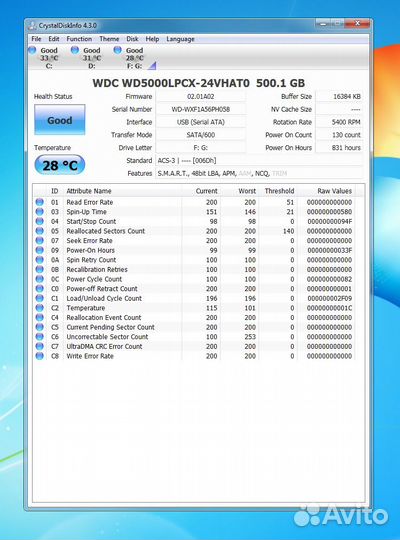Click the CrystalDiskInfo title bar icon
Image resolution: width=400 pixels, height=540 pixels.
(x=32, y=25)
